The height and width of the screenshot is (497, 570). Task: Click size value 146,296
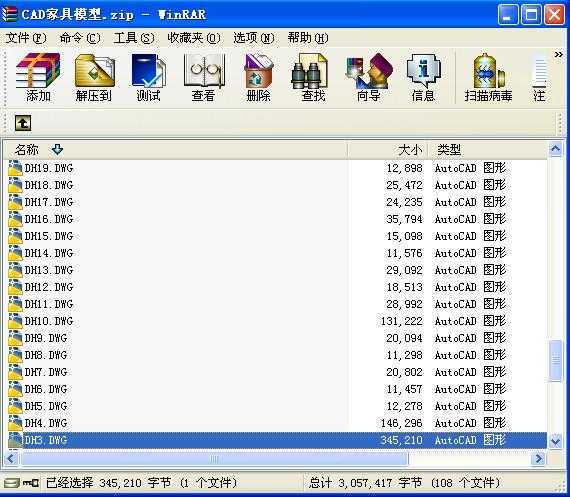coord(401,424)
